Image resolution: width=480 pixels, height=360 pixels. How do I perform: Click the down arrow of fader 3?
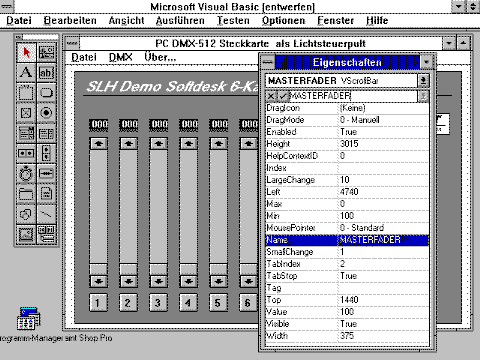click(158, 281)
